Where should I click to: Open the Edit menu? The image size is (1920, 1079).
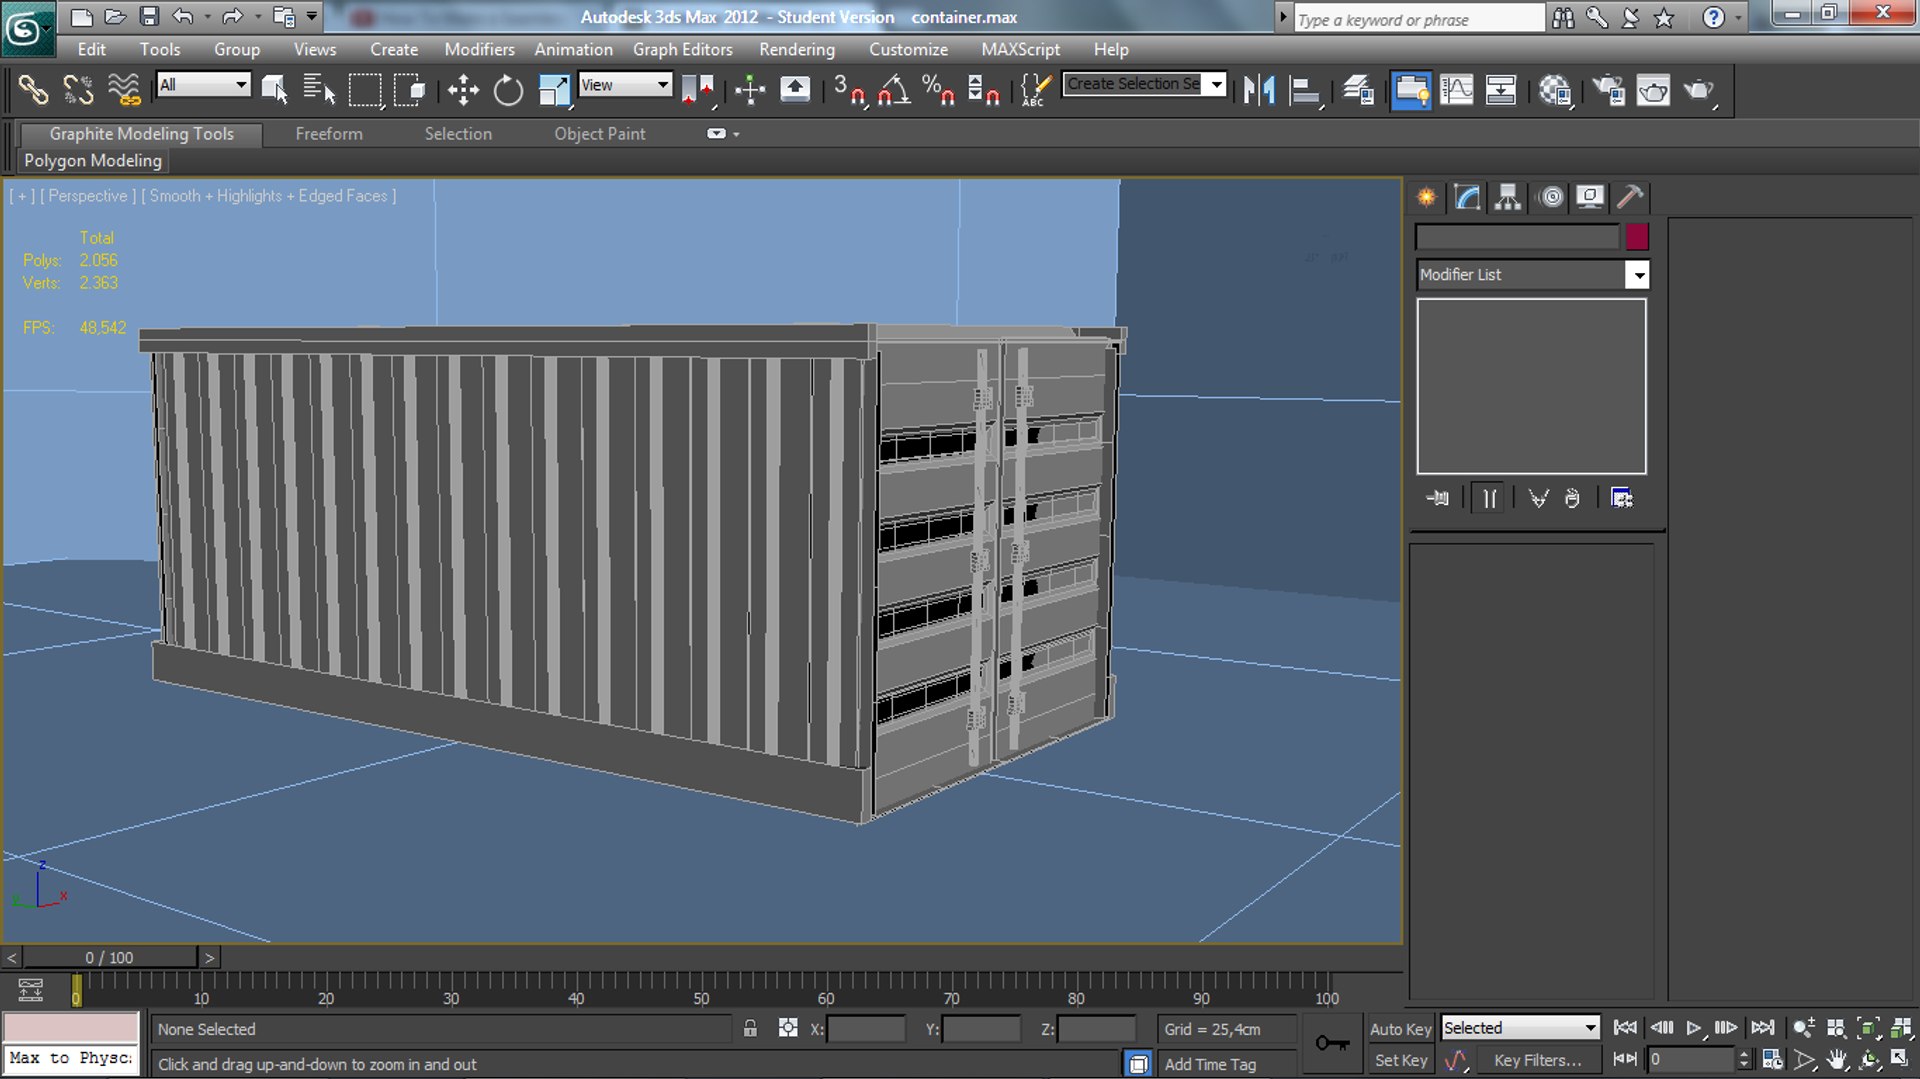point(91,49)
